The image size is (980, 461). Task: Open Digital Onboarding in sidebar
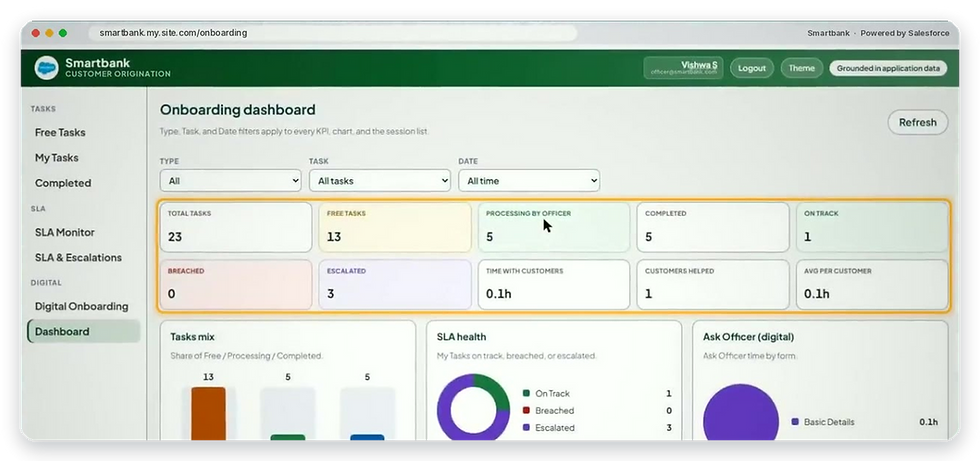(81, 306)
